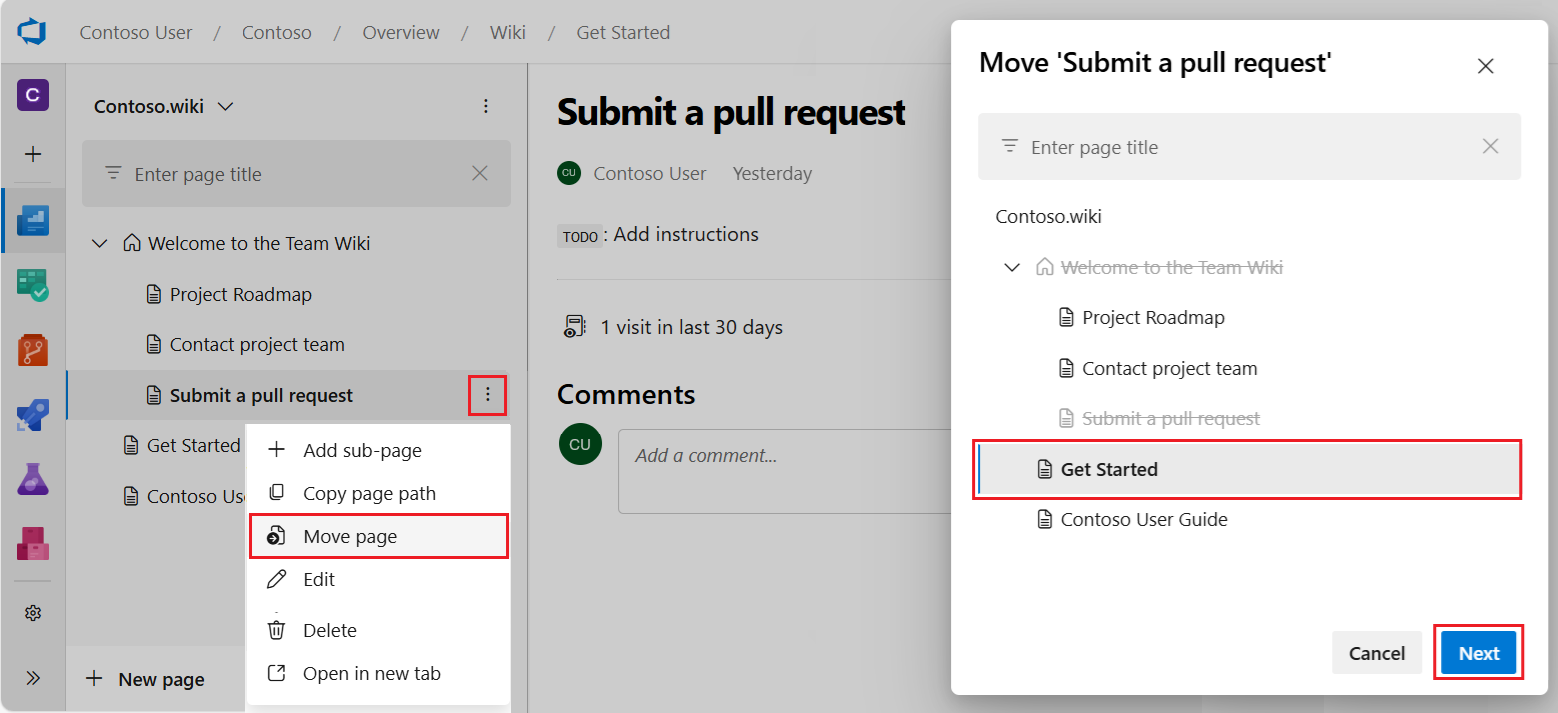Select the Contoso project avatar icon

pyautogui.click(x=33, y=95)
